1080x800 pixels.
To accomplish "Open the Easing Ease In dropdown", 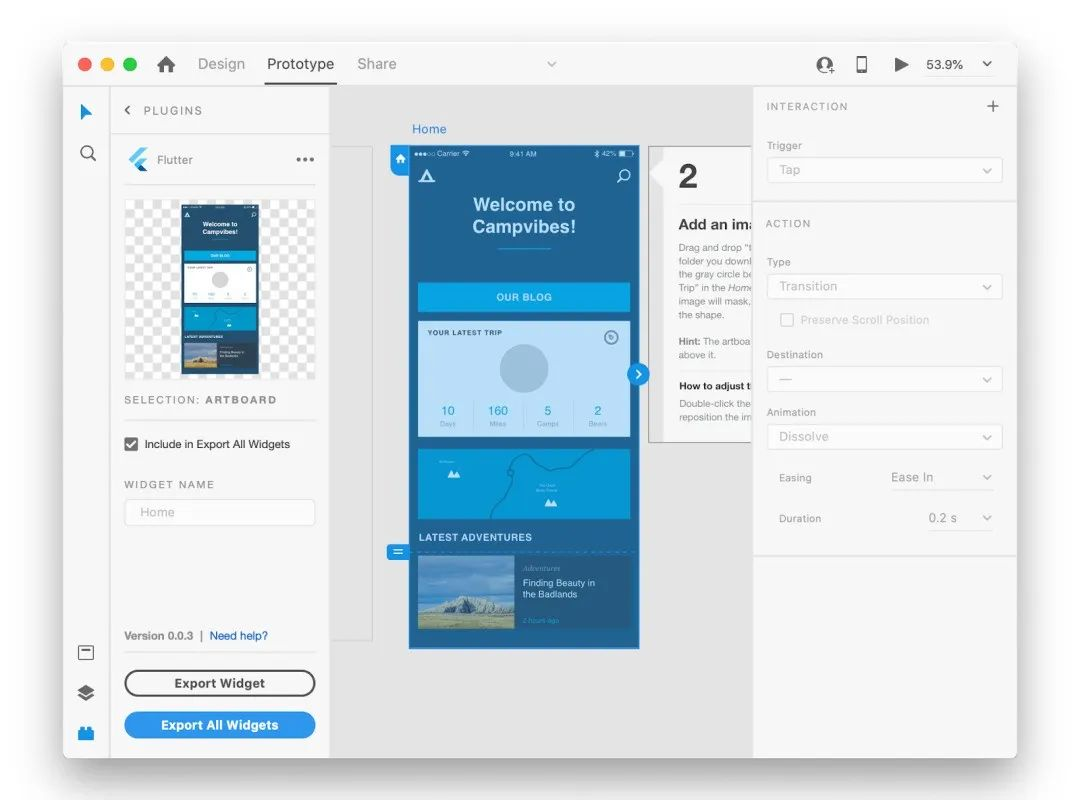I will pos(941,478).
